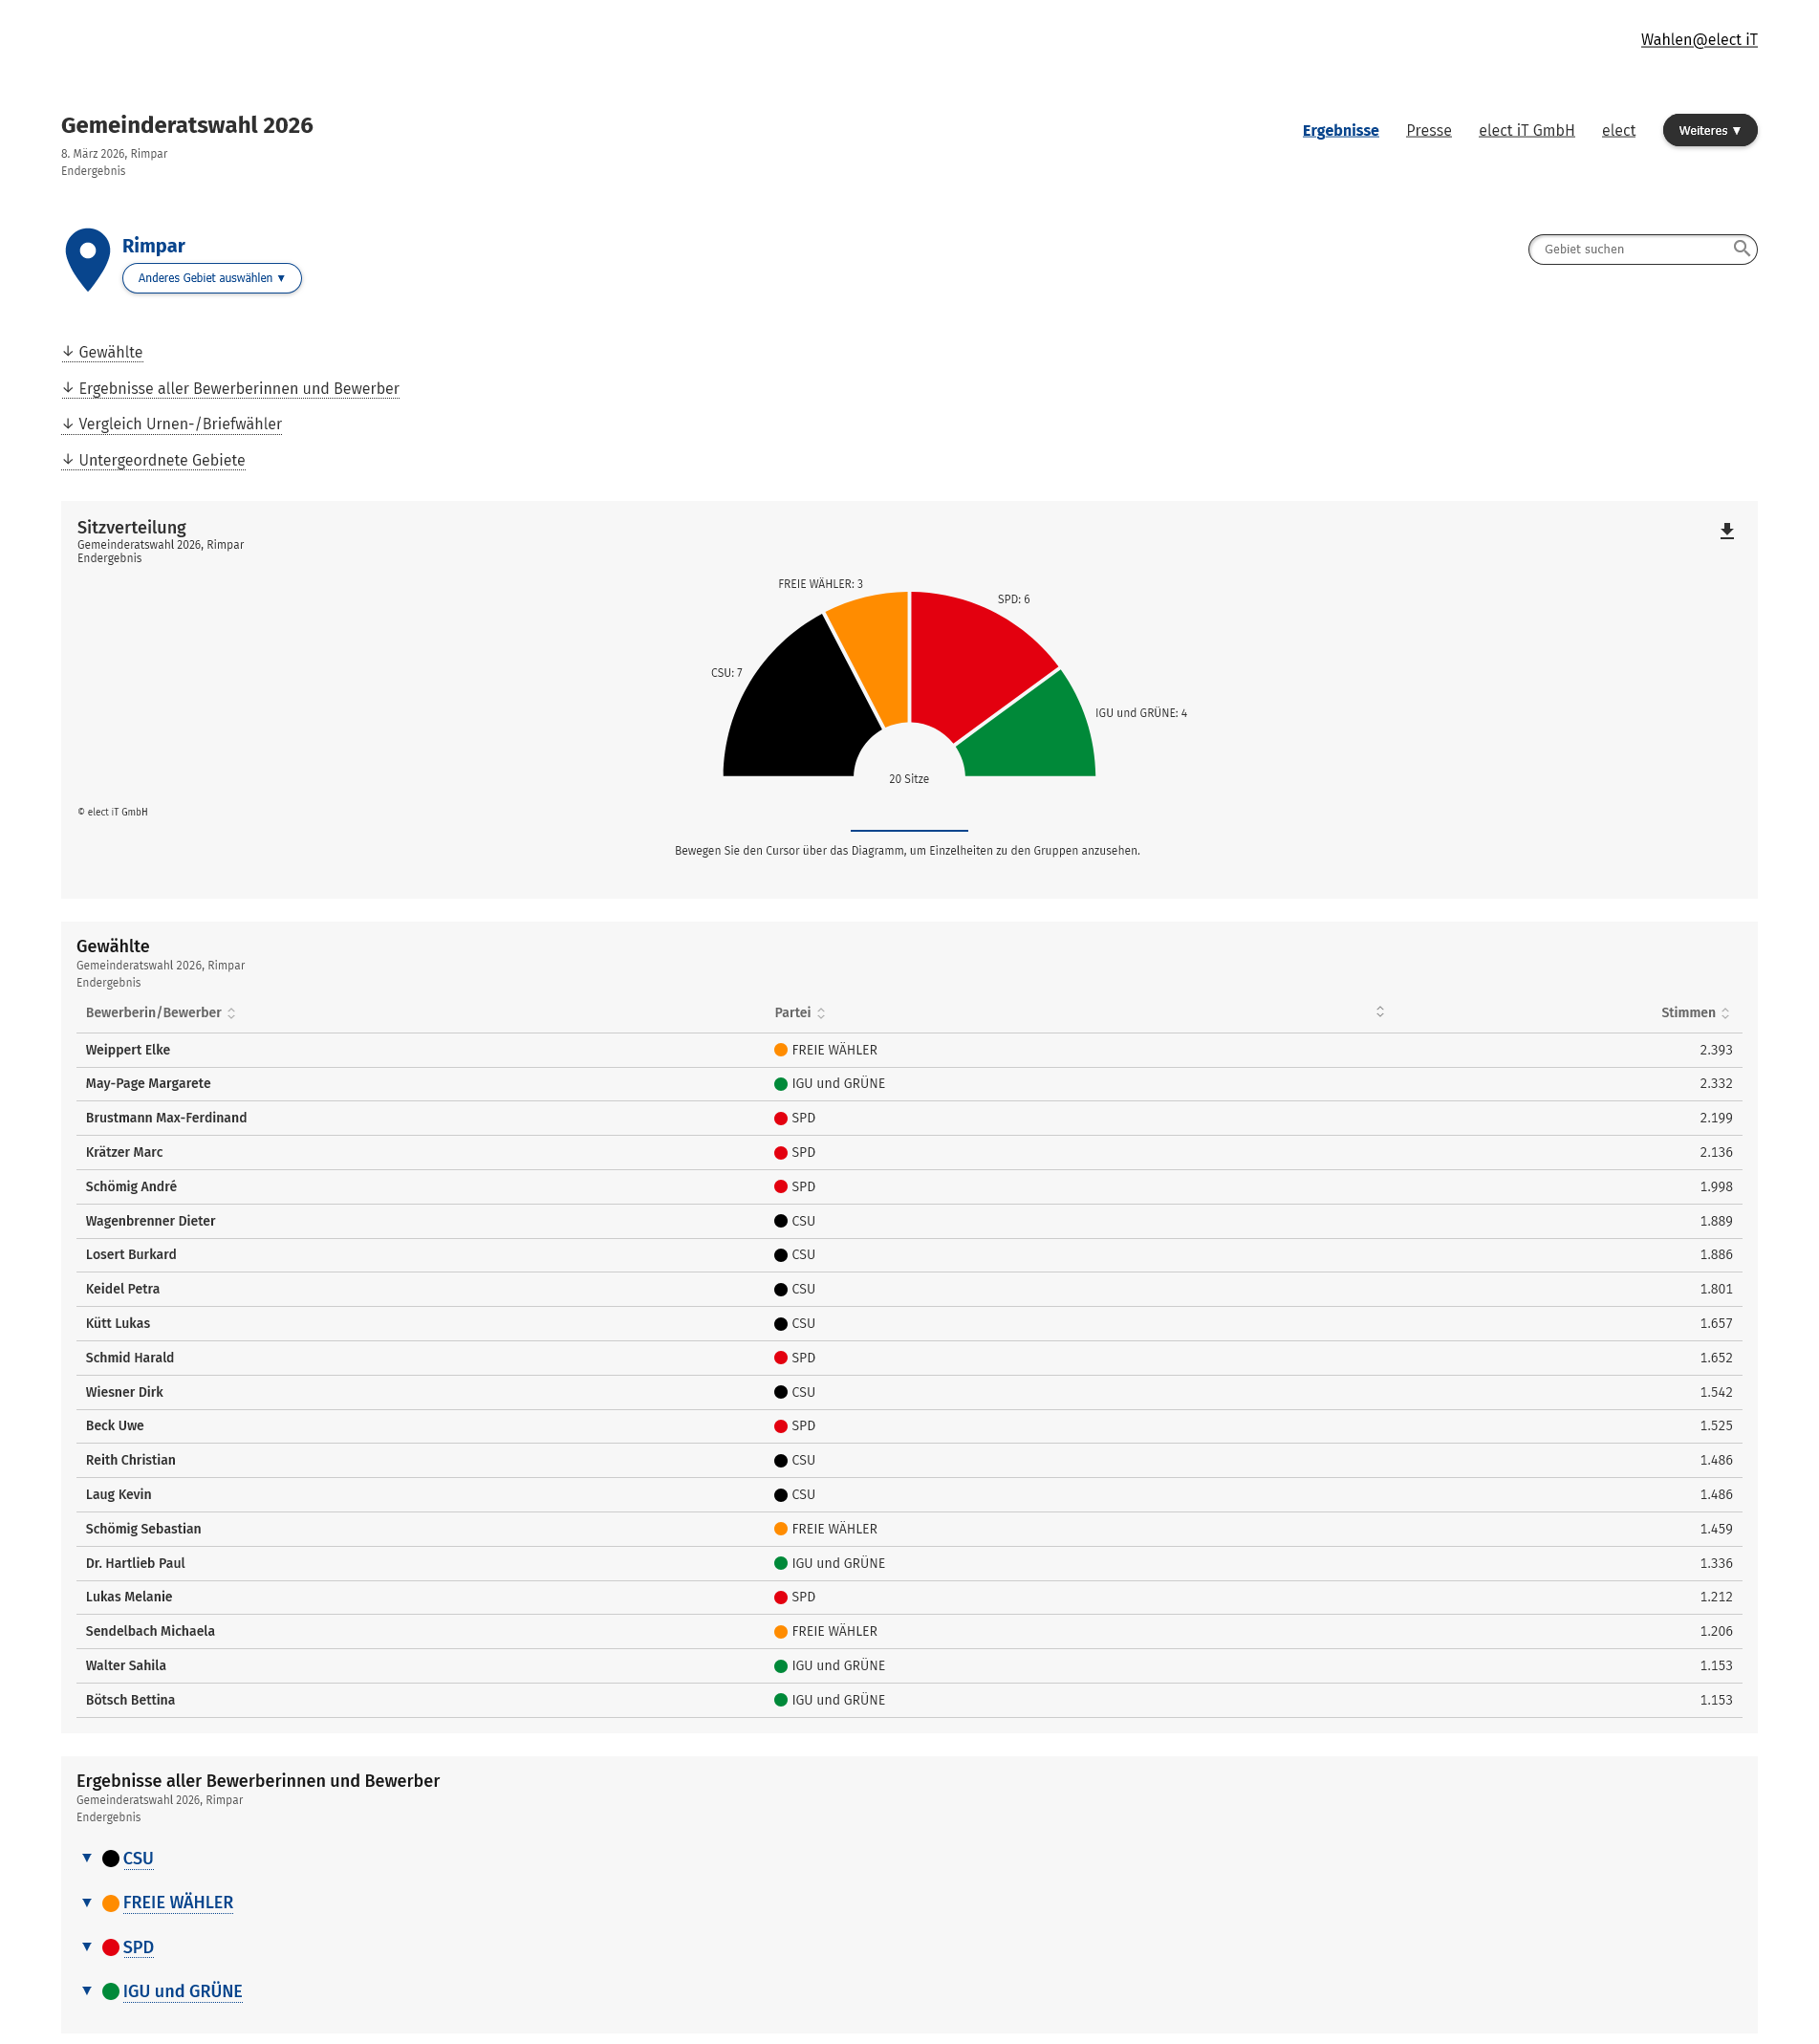Image resolution: width=1819 pixels, height=2044 pixels.
Task: Open the Presse navigation item
Action: tap(1428, 130)
